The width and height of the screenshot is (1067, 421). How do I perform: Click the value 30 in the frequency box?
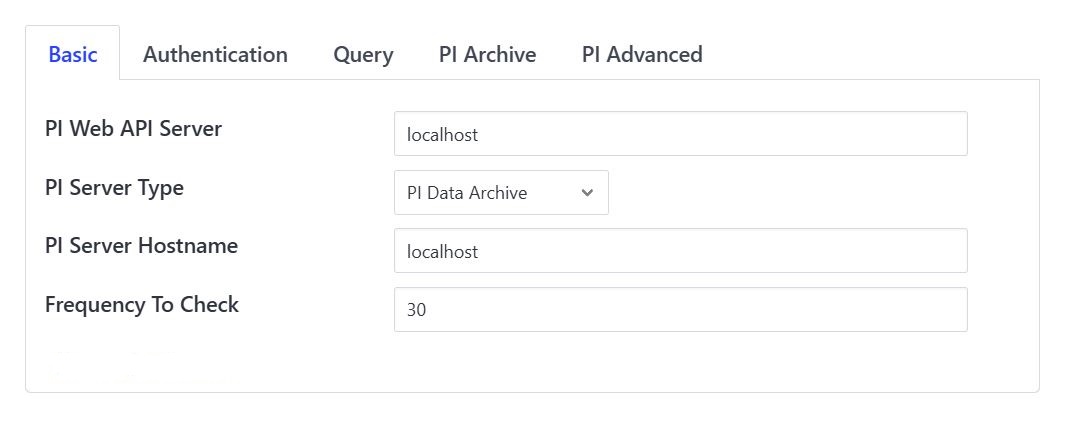(x=417, y=311)
